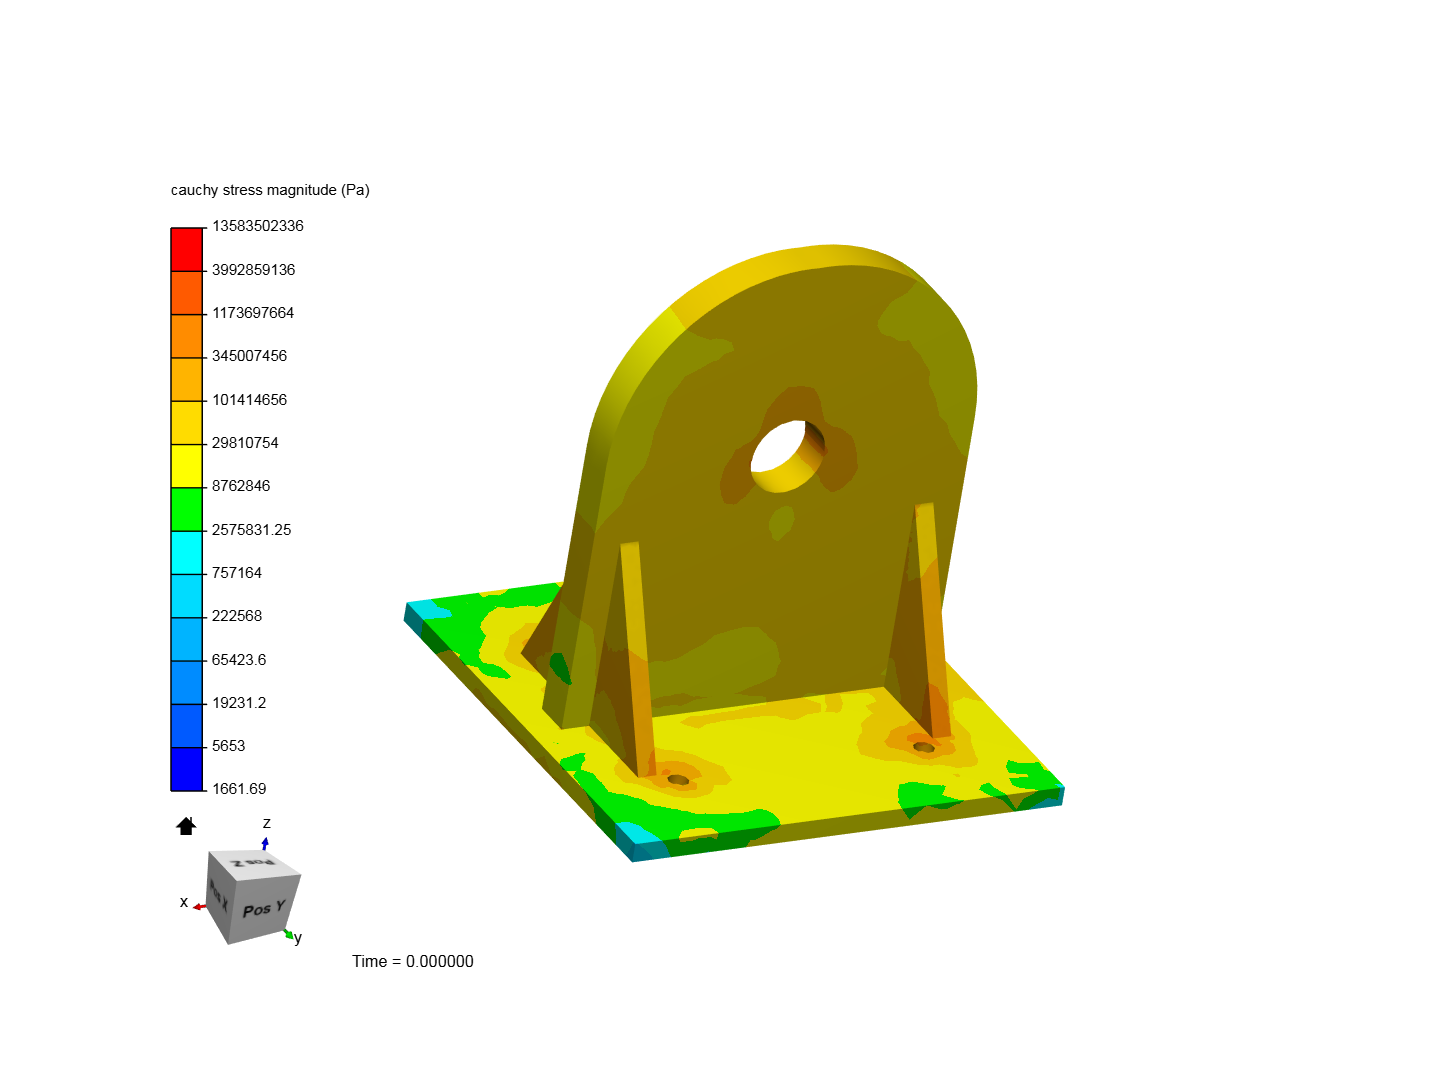Click the legend value 1173697664
This screenshot has height=1080, width=1440.
pyautogui.click(x=252, y=313)
